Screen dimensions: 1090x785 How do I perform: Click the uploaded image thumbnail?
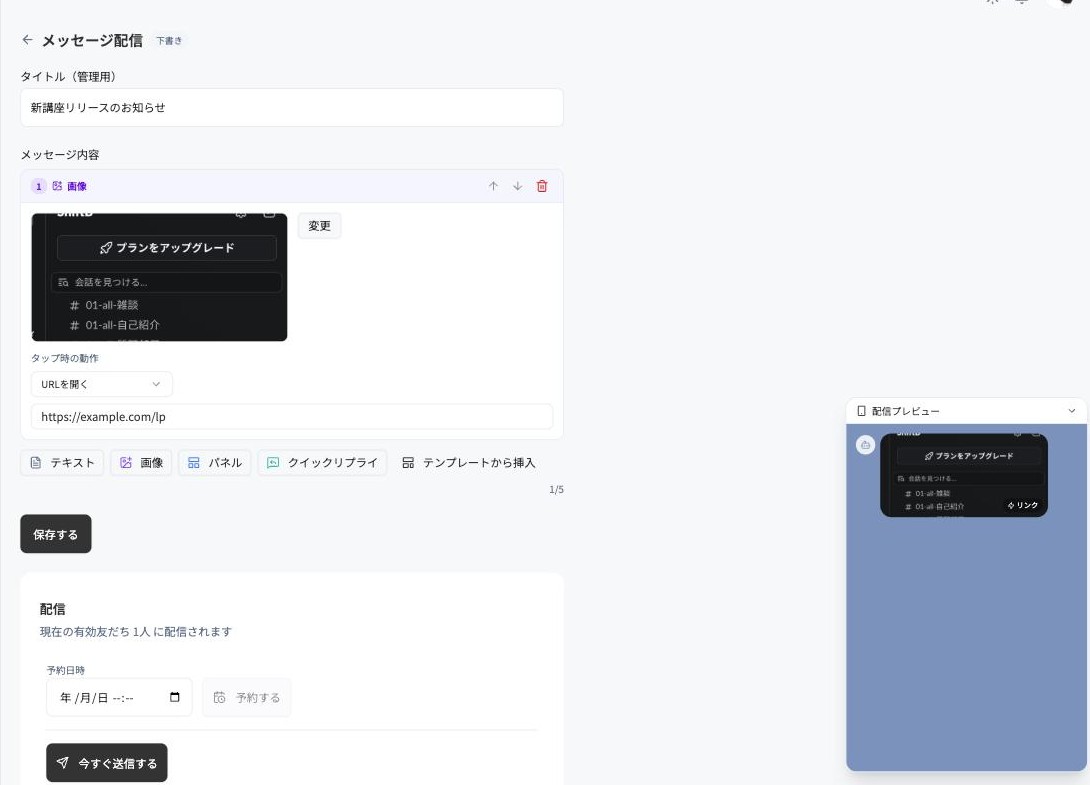pos(159,277)
